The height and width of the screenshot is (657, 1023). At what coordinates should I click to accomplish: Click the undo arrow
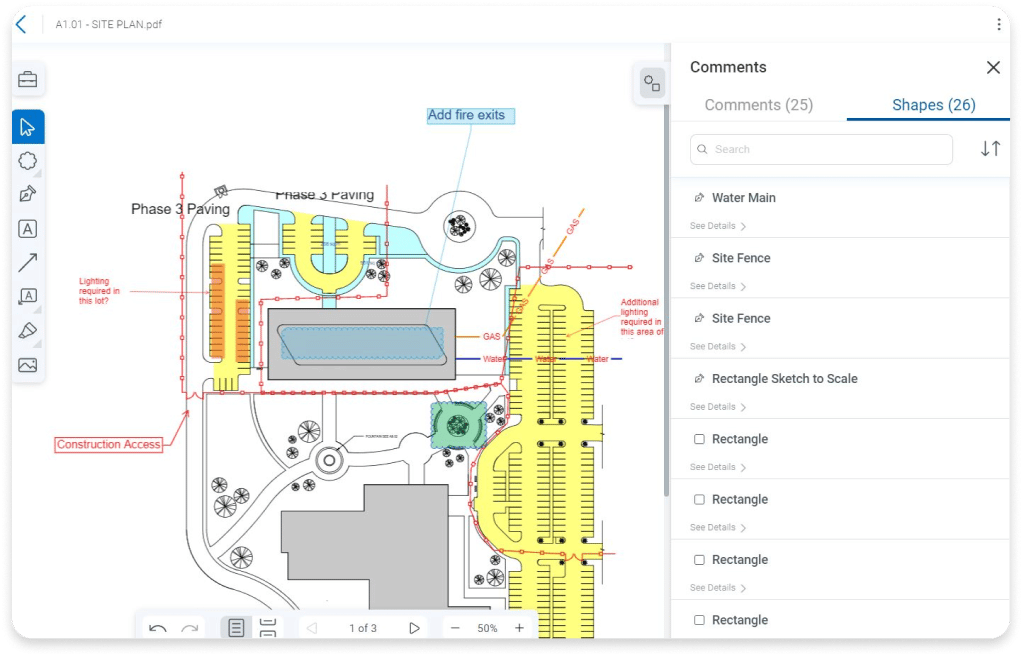click(x=157, y=628)
